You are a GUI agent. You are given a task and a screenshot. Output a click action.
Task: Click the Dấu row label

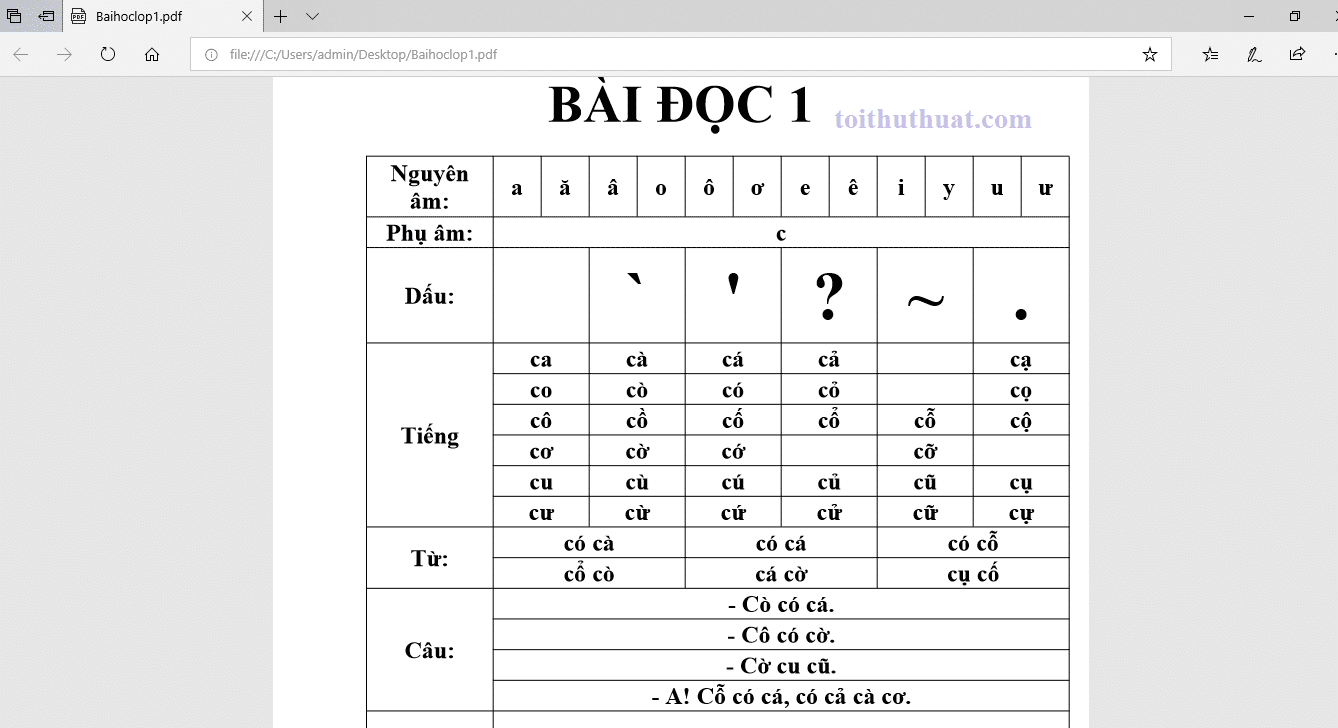click(430, 296)
